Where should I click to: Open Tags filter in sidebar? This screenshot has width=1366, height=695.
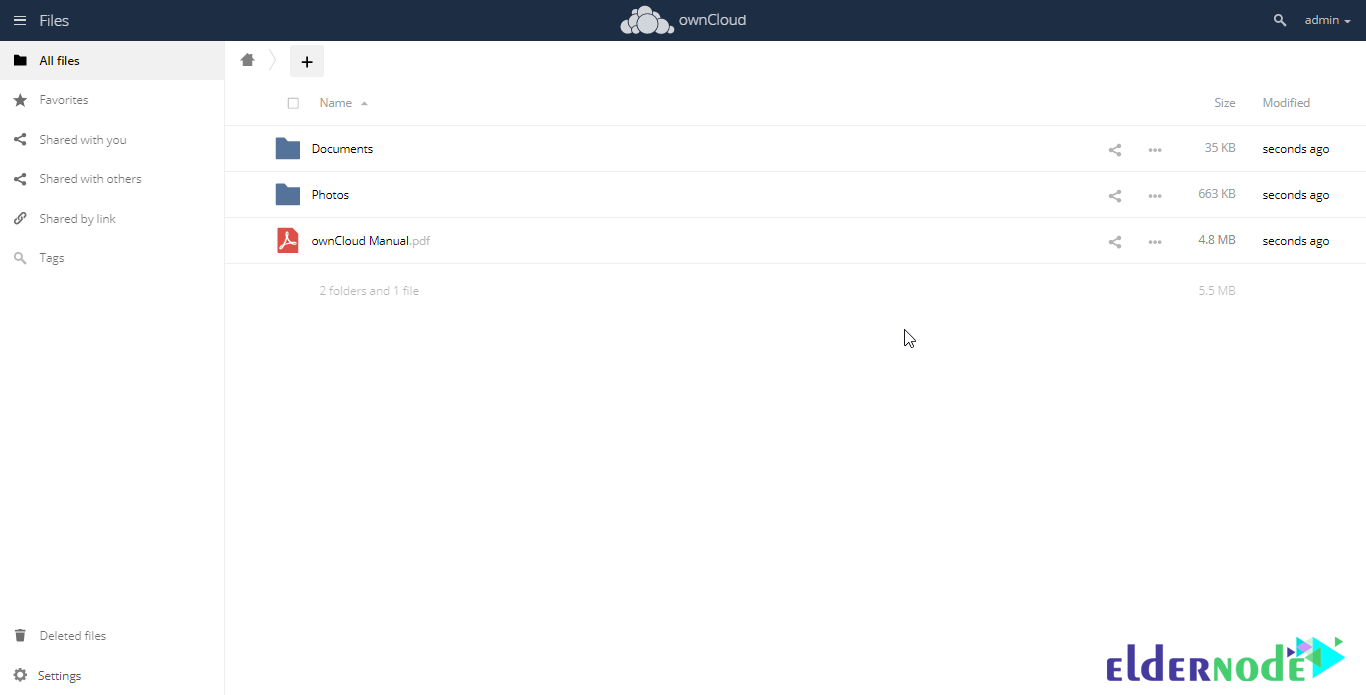[112, 258]
